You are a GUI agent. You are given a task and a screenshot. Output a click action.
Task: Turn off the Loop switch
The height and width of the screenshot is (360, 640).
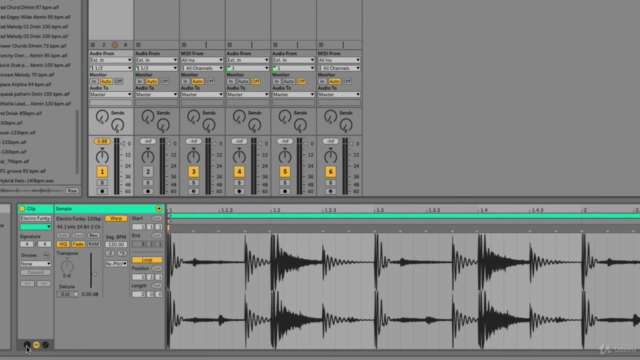147,260
